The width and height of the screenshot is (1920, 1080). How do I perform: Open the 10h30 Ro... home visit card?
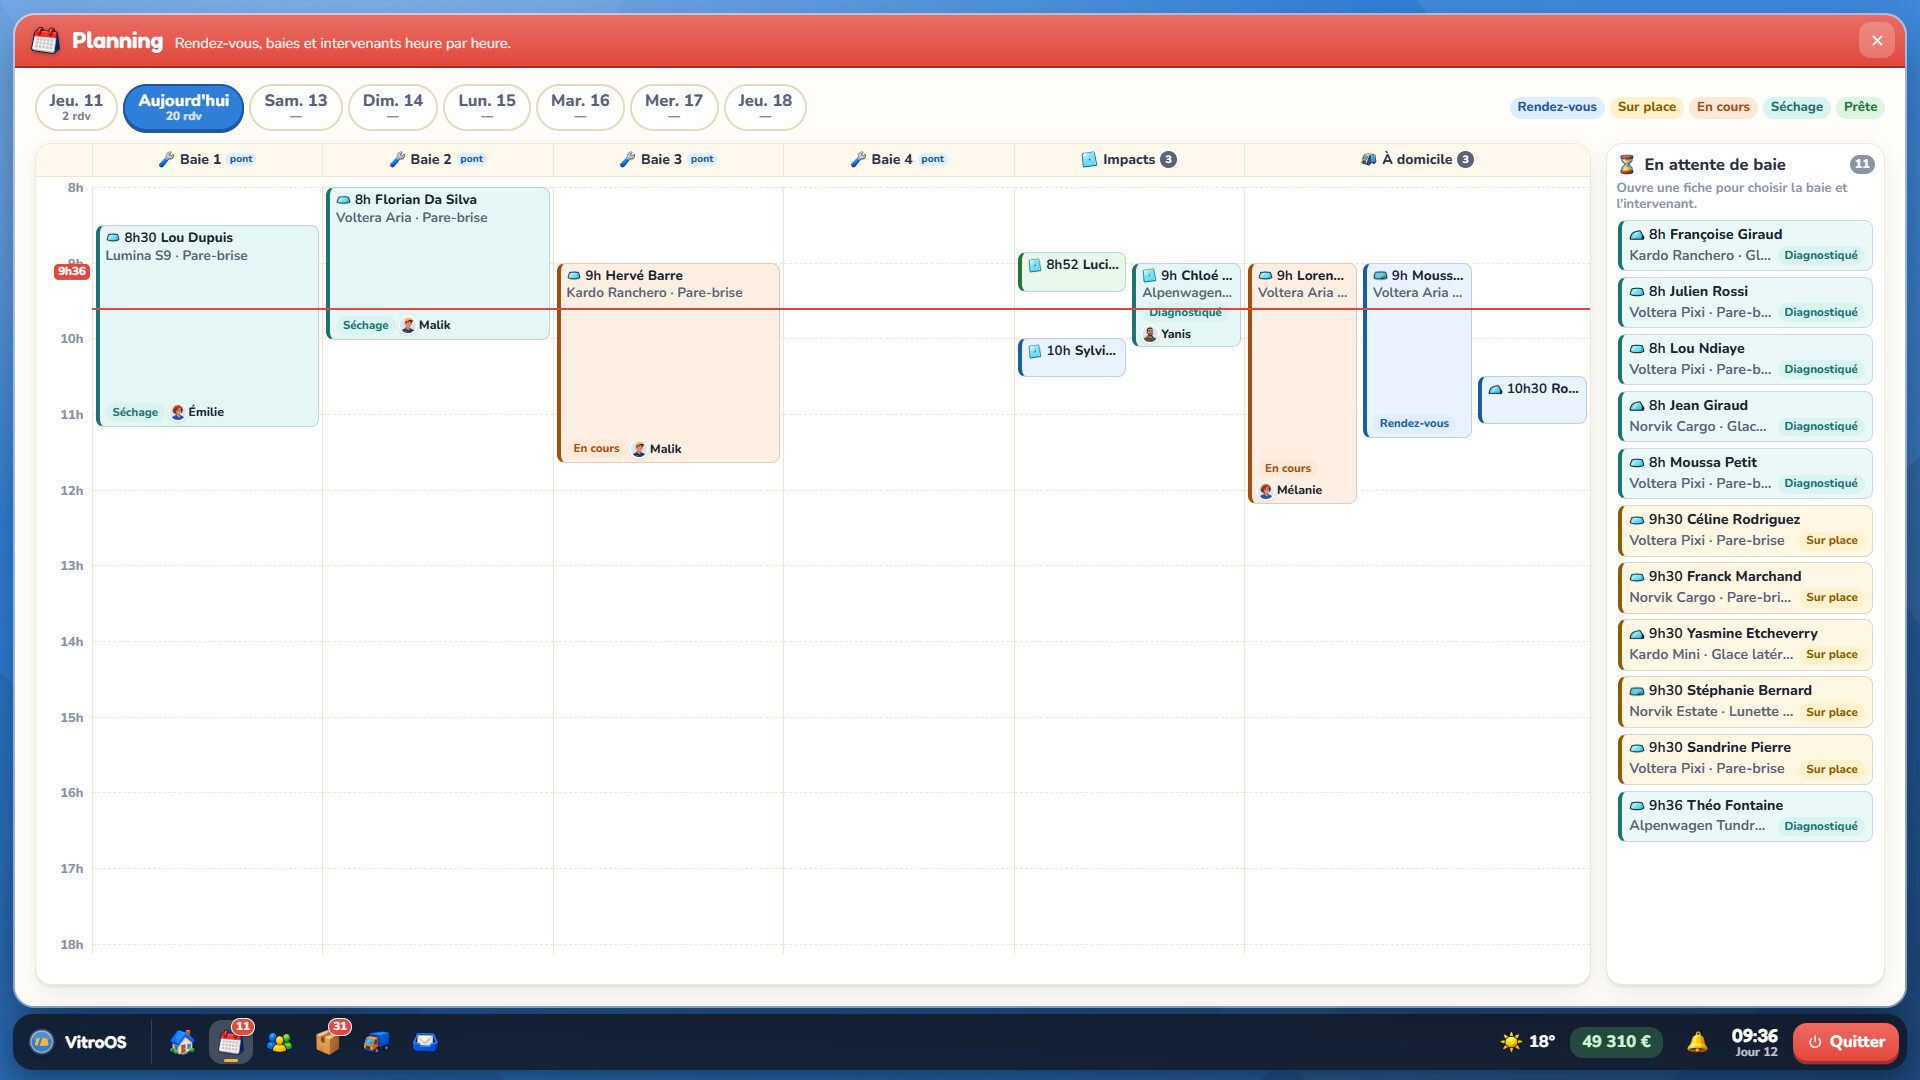[1533, 400]
